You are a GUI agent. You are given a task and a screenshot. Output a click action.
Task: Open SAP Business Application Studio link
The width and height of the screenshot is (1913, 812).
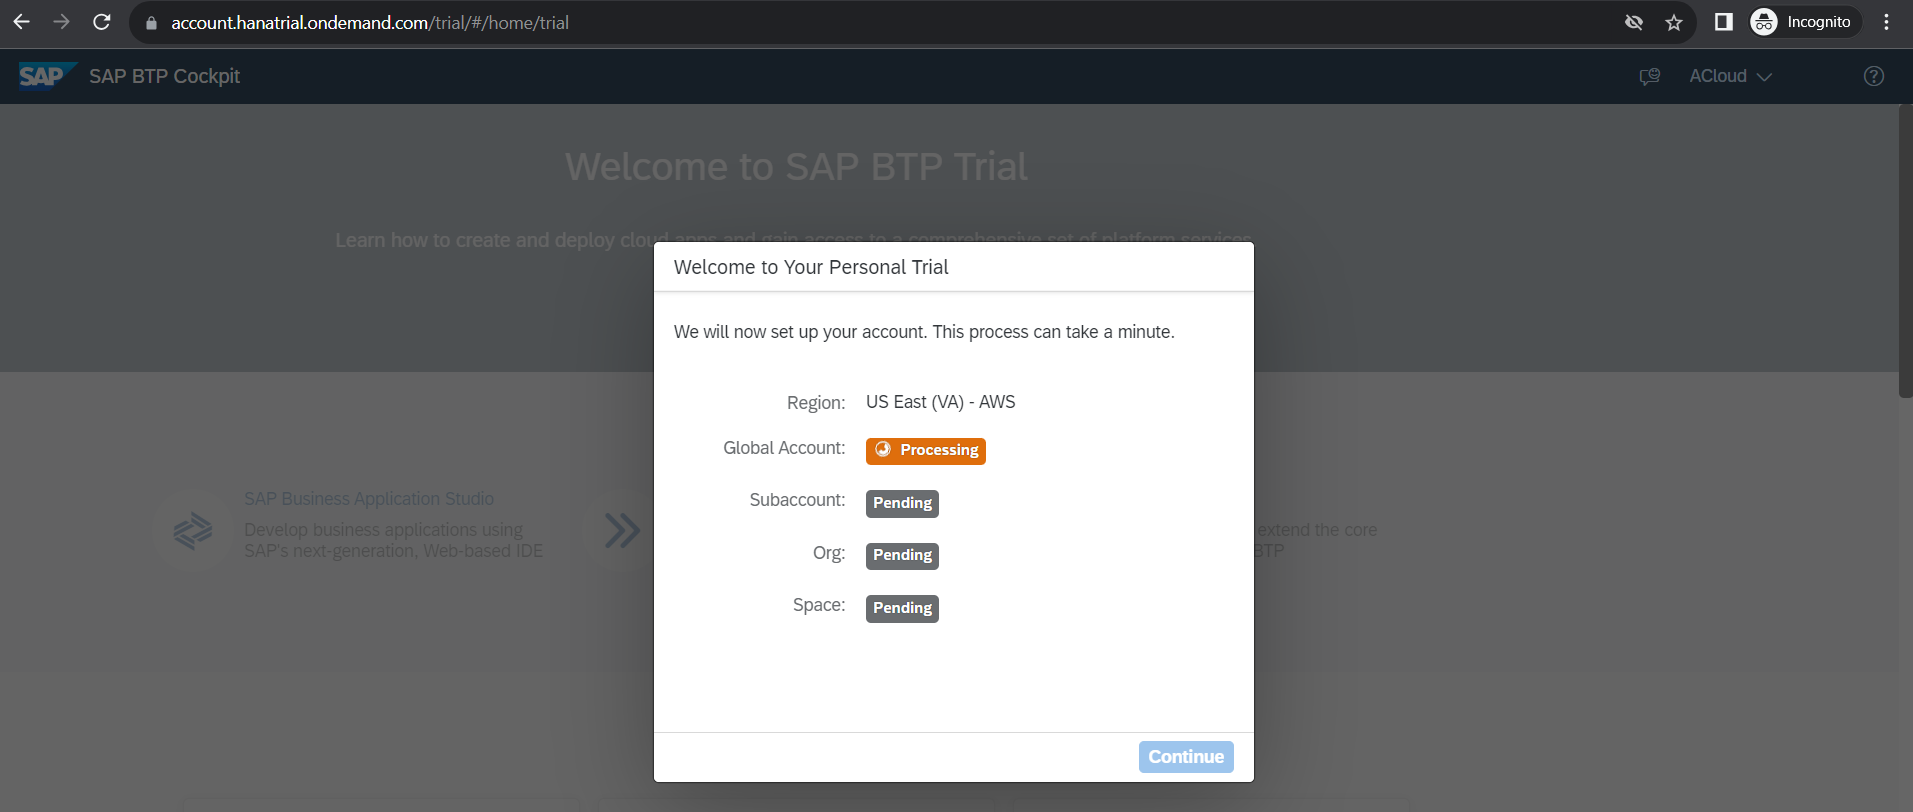[x=369, y=499]
